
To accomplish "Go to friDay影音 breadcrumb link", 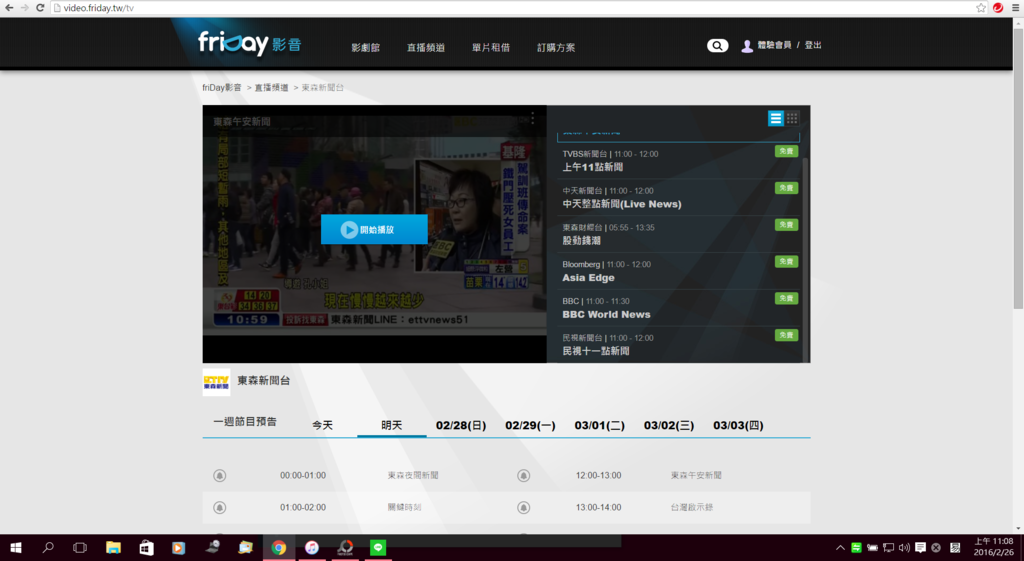I will coord(221,88).
